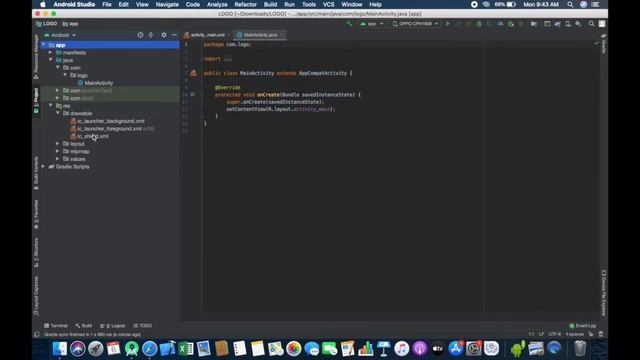Open the Android project view dropdown
Viewport: 640px width, 360px height.
(x=60, y=36)
